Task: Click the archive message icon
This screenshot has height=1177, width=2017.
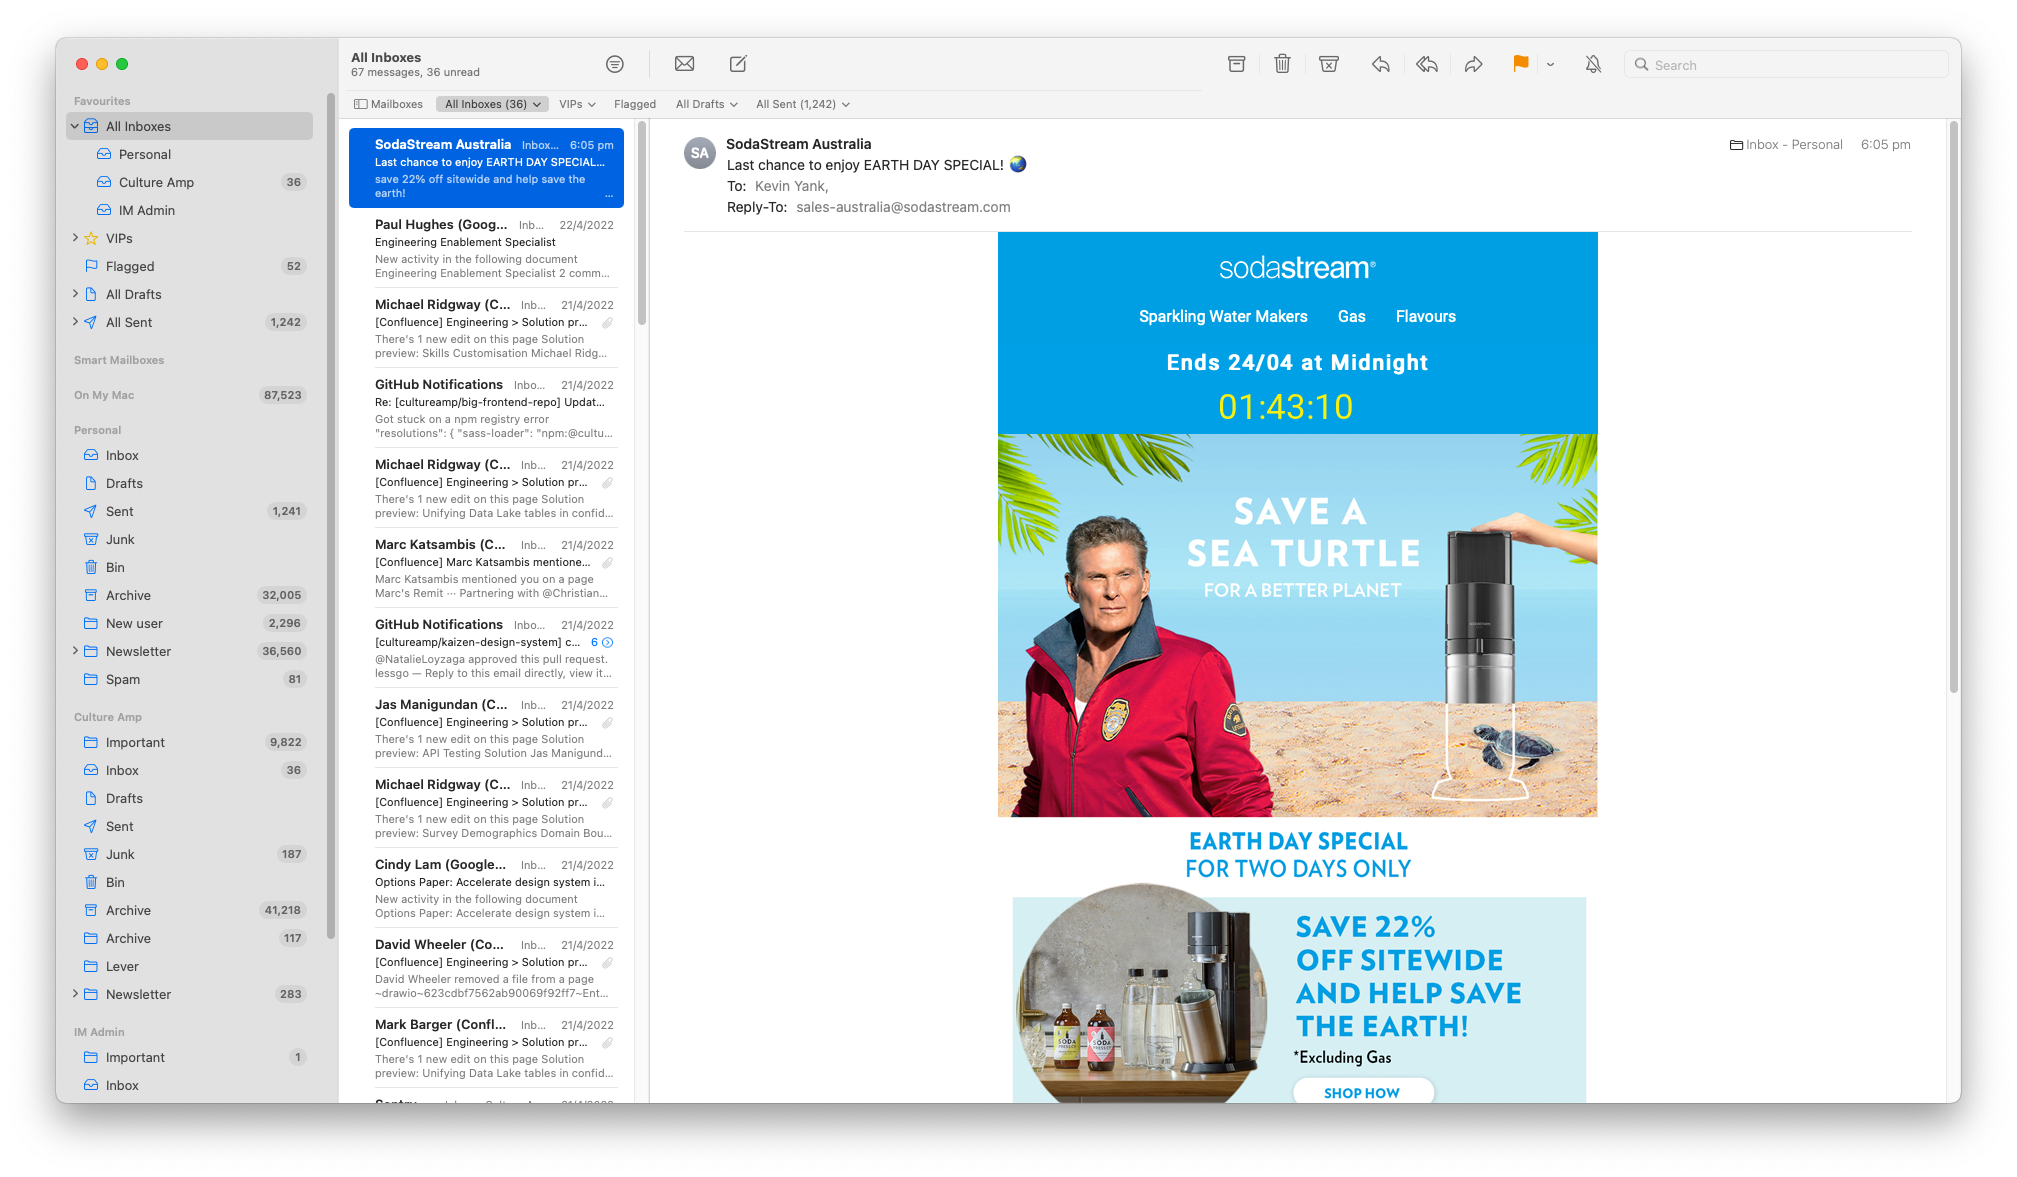Action: tap(1234, 62)
